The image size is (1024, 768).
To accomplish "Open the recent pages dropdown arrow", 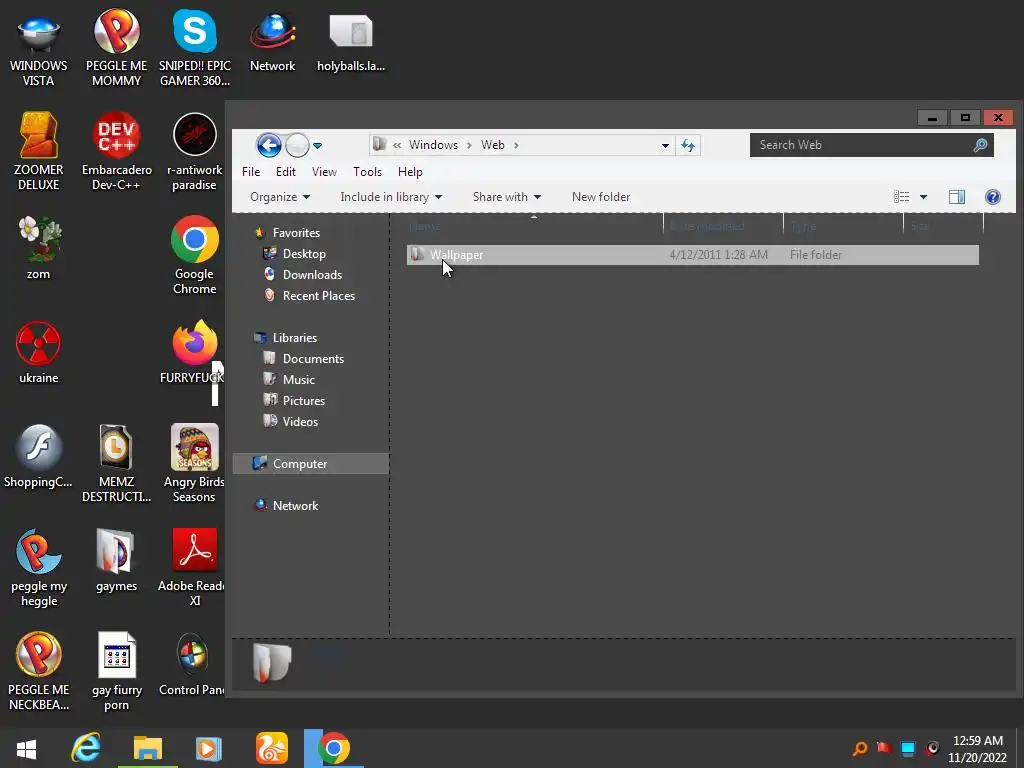I will click(x=317, y=146).
